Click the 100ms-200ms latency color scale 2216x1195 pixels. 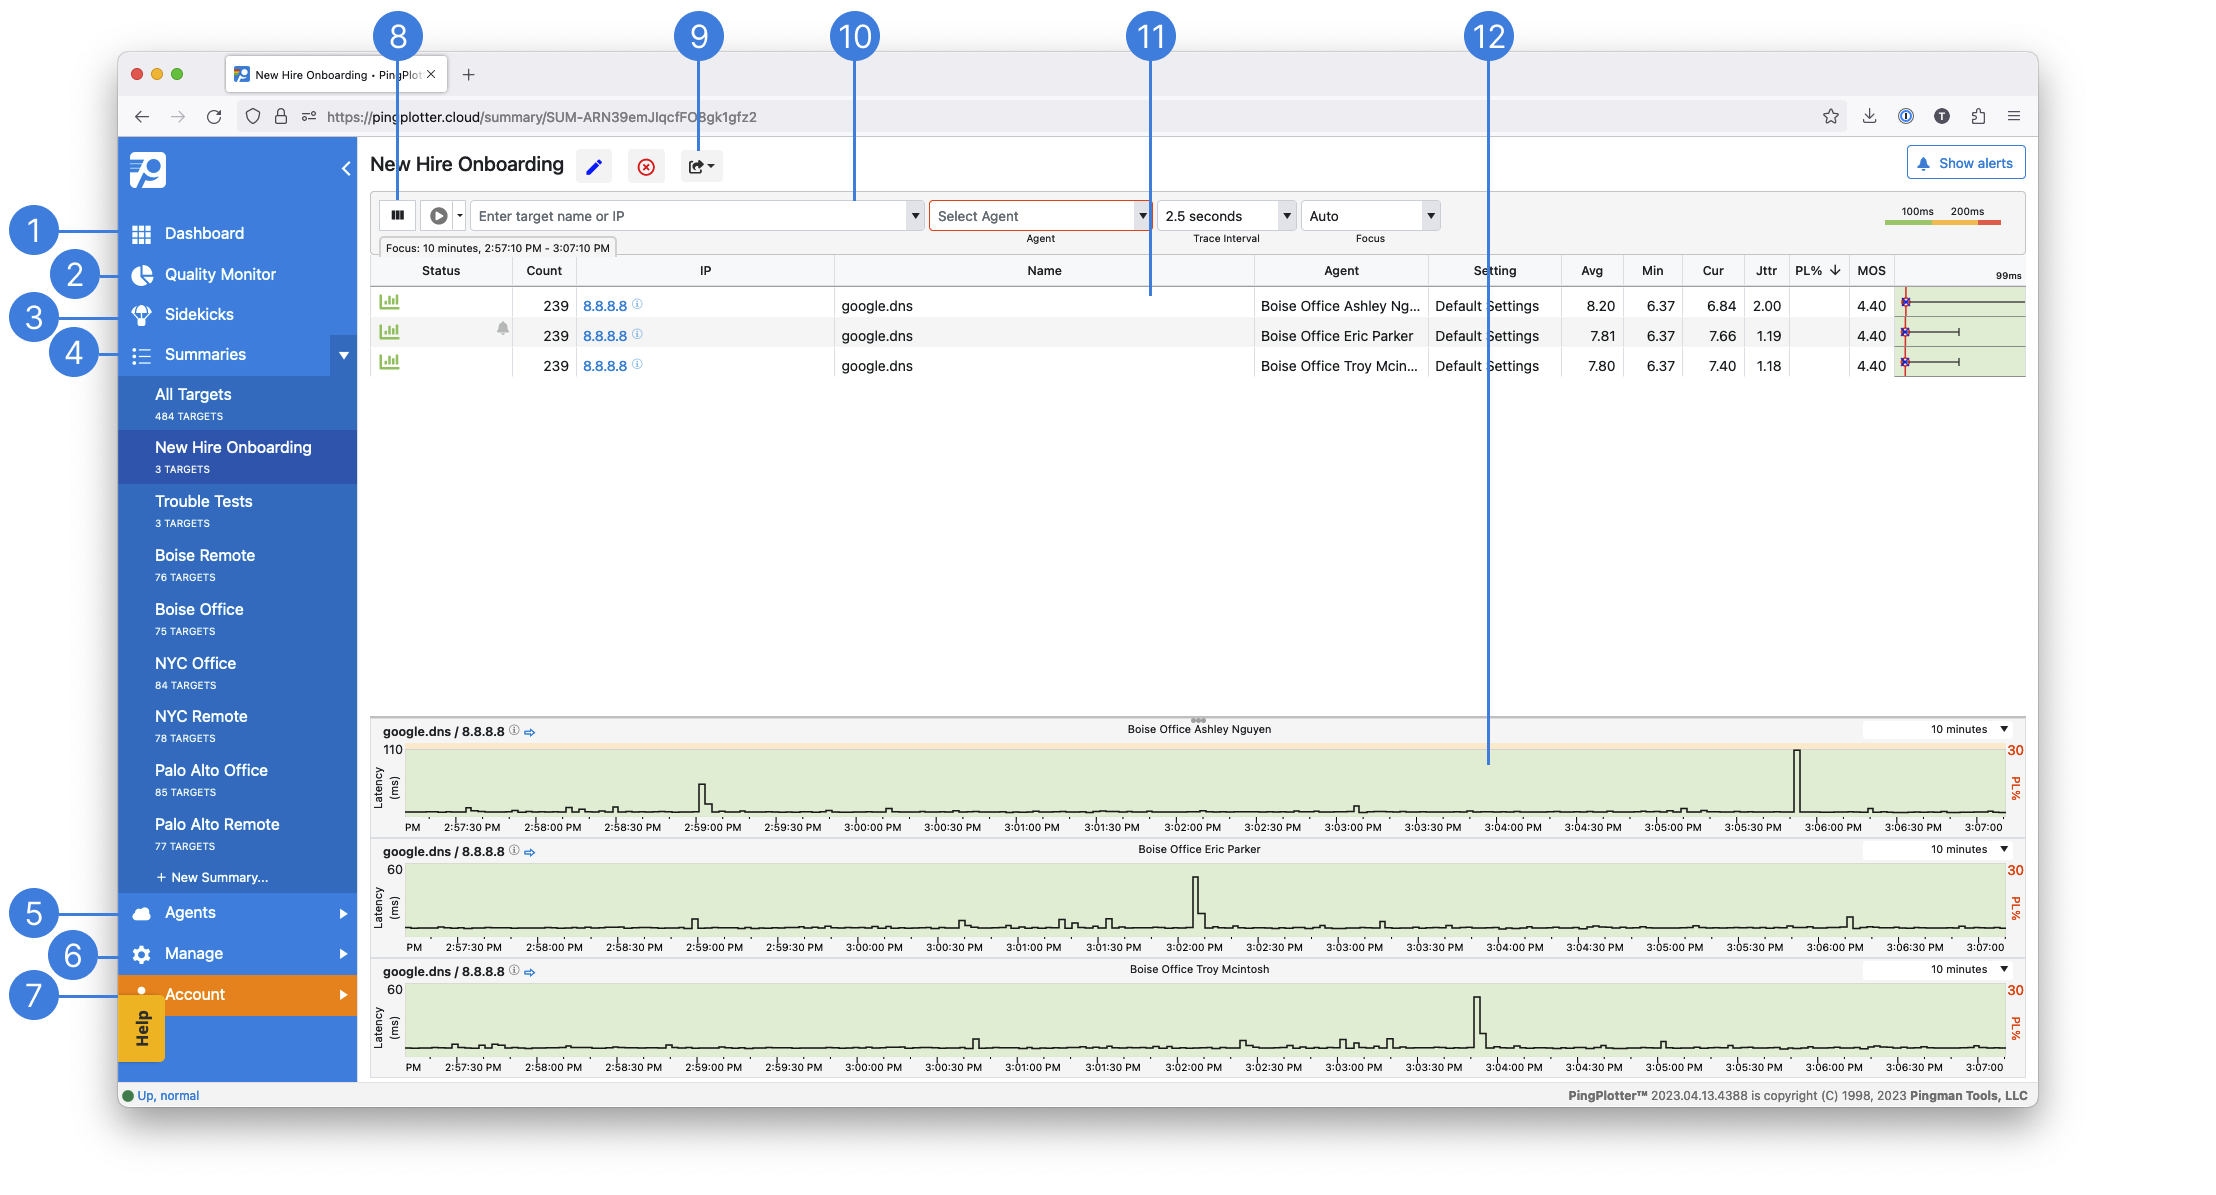click(1943, 222)
